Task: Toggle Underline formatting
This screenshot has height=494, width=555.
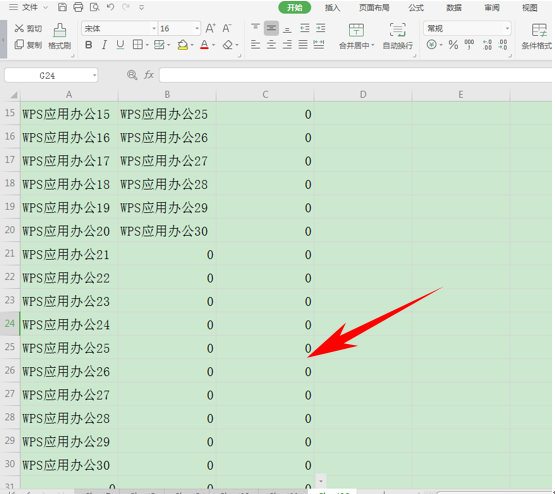Action: pos(120,45)
